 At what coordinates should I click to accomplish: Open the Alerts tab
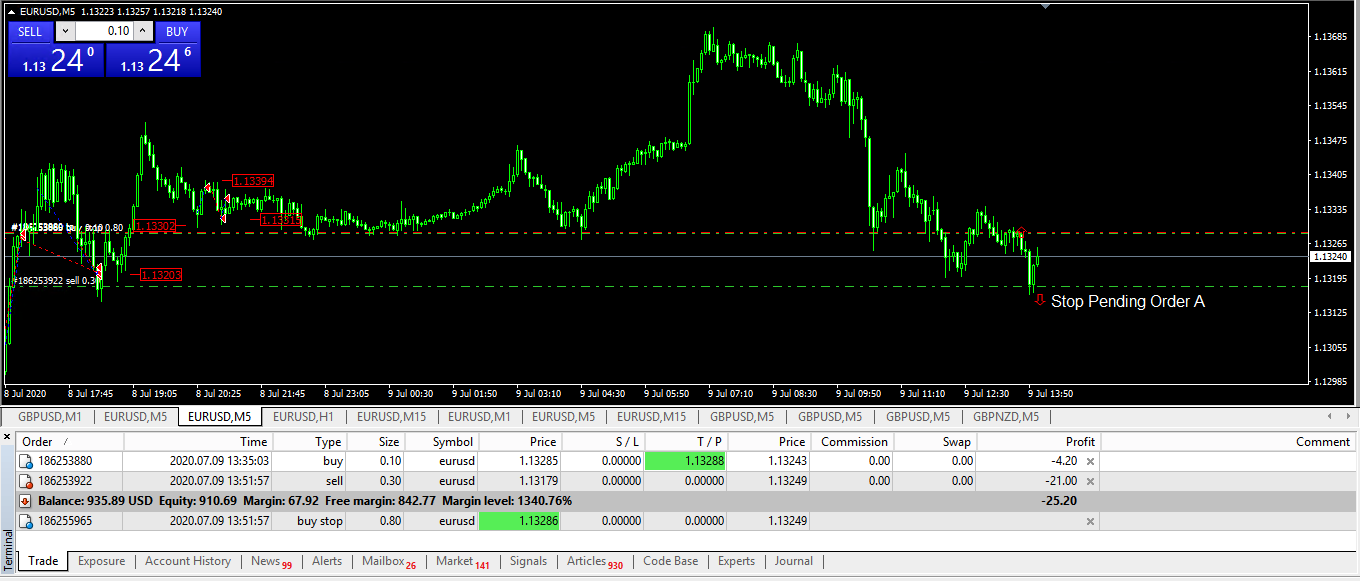[327, 561]
